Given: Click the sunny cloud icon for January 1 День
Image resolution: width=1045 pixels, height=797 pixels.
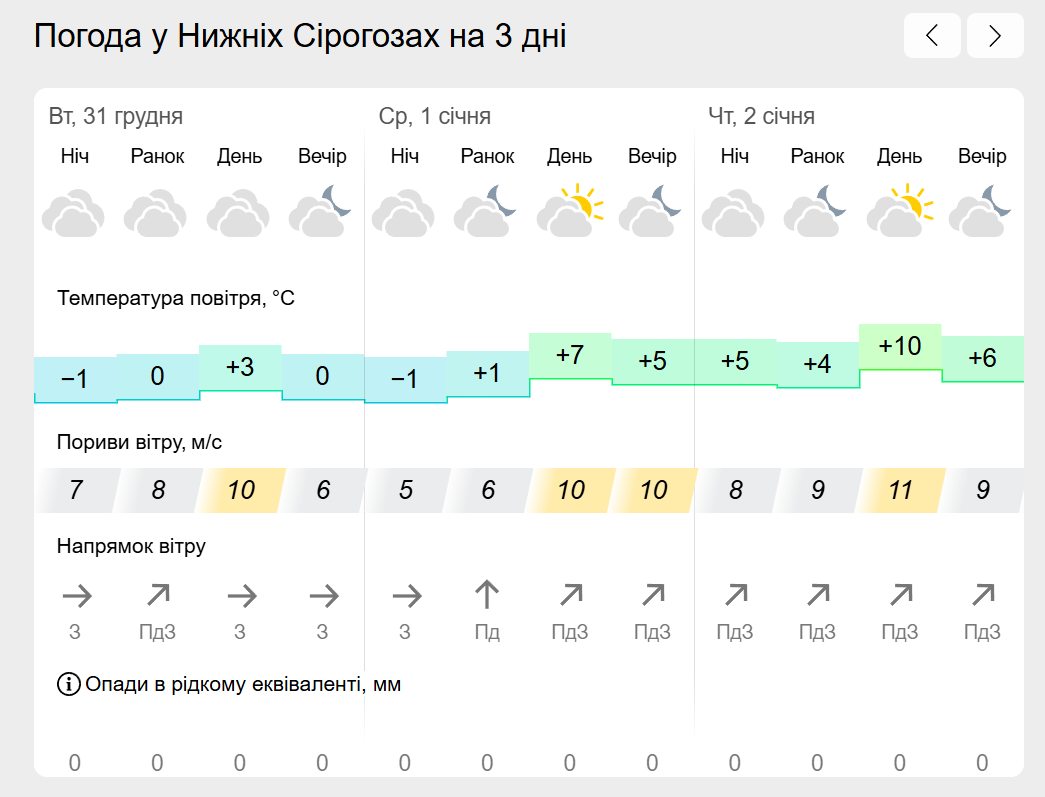Looking at the screenshot, I should [x=570, y=211].
